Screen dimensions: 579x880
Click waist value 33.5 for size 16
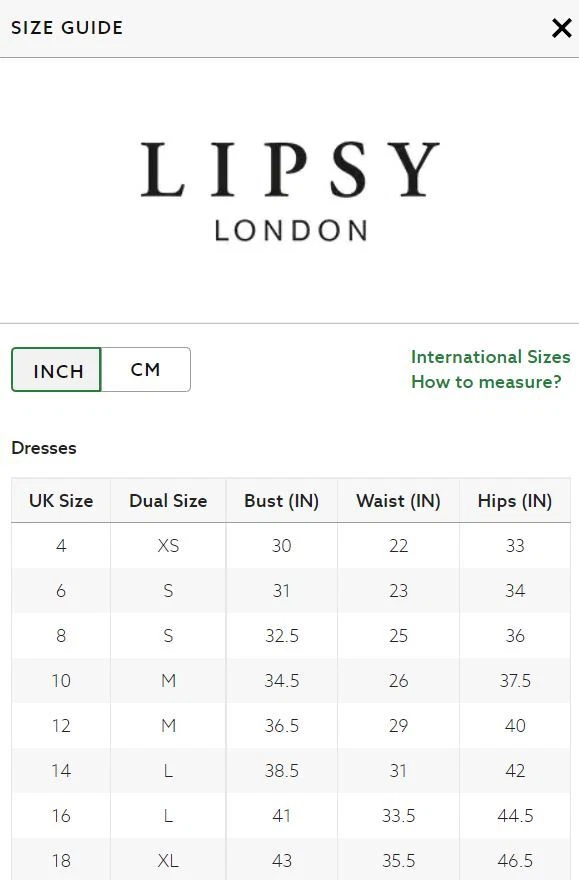click(x=398, y=815)
